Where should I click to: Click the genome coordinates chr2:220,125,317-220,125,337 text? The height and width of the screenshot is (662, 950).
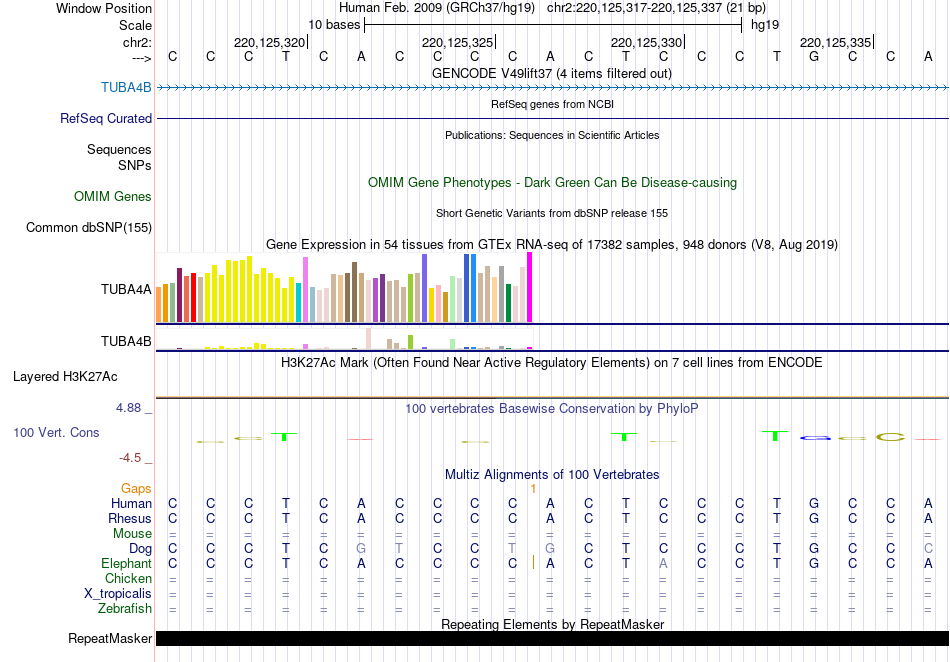pos(656,8)
